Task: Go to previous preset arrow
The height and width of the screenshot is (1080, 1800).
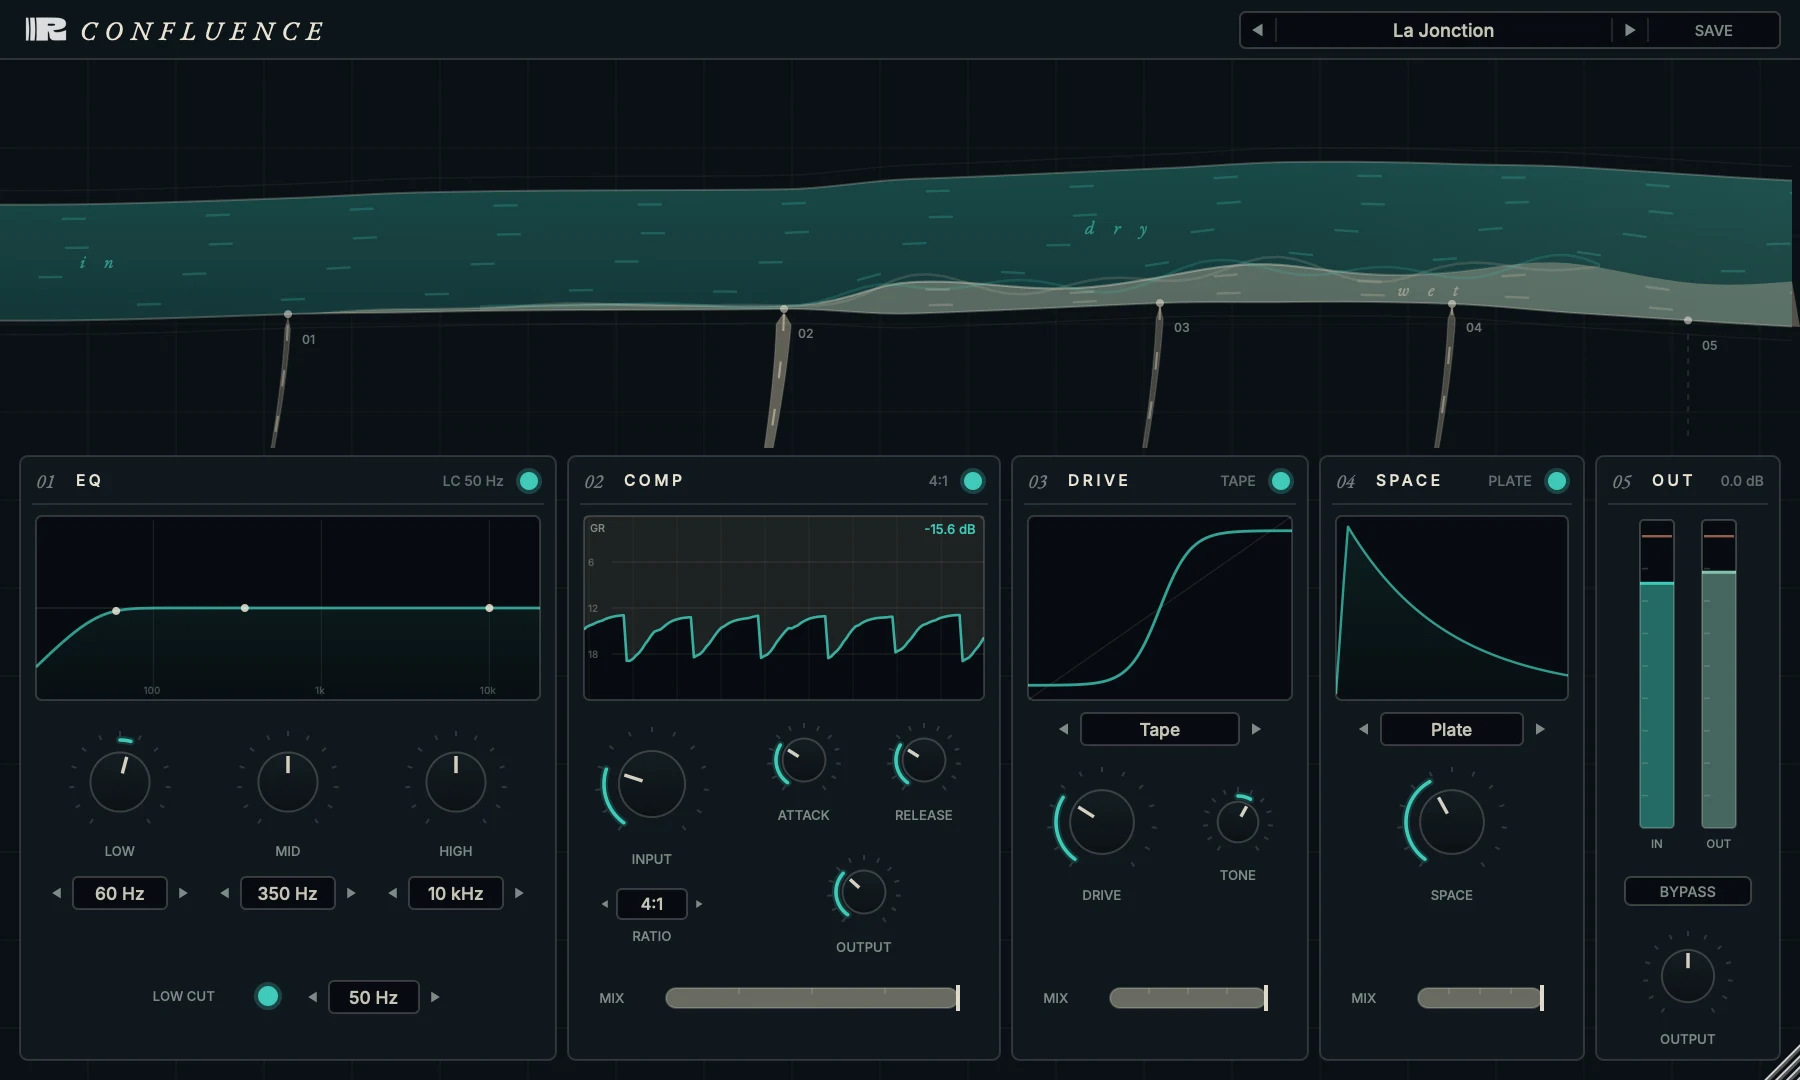Action: (x=1258, y=30)
